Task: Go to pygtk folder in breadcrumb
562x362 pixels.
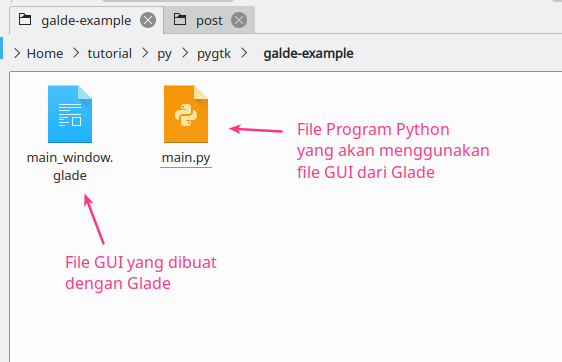Action: point(214,54)
